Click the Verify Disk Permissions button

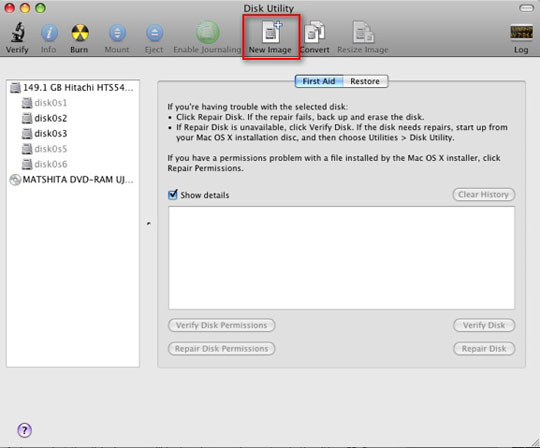pos(221,325)
